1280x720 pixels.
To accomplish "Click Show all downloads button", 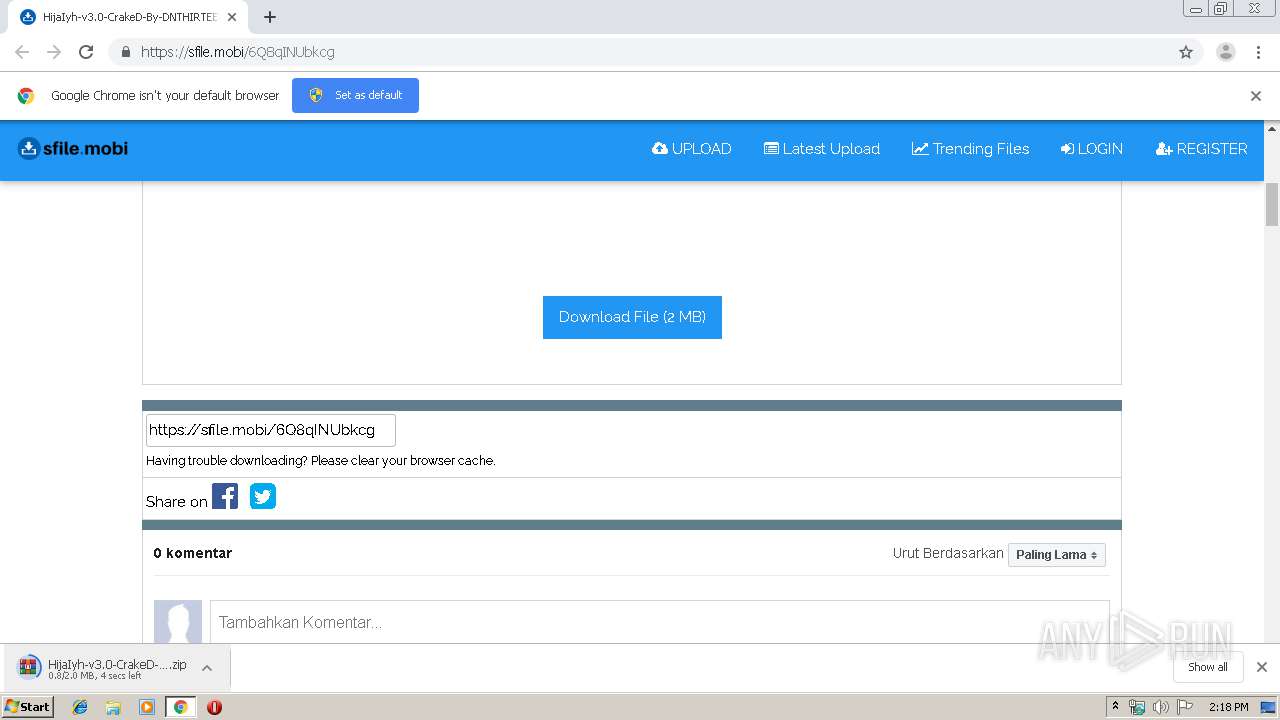I will [x=1208, y=667].
